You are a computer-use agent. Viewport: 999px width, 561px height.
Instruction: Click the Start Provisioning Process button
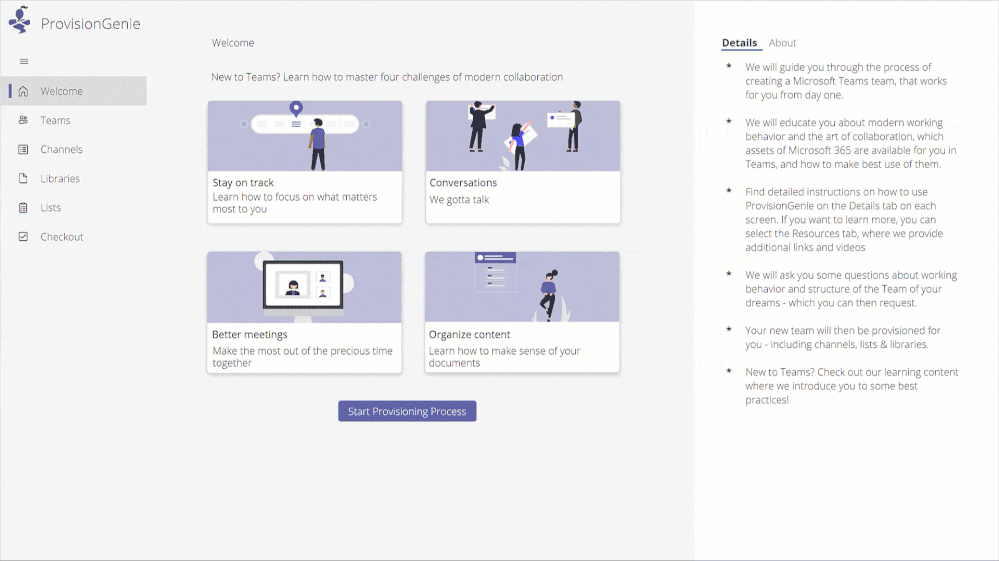tap(407, 411)
